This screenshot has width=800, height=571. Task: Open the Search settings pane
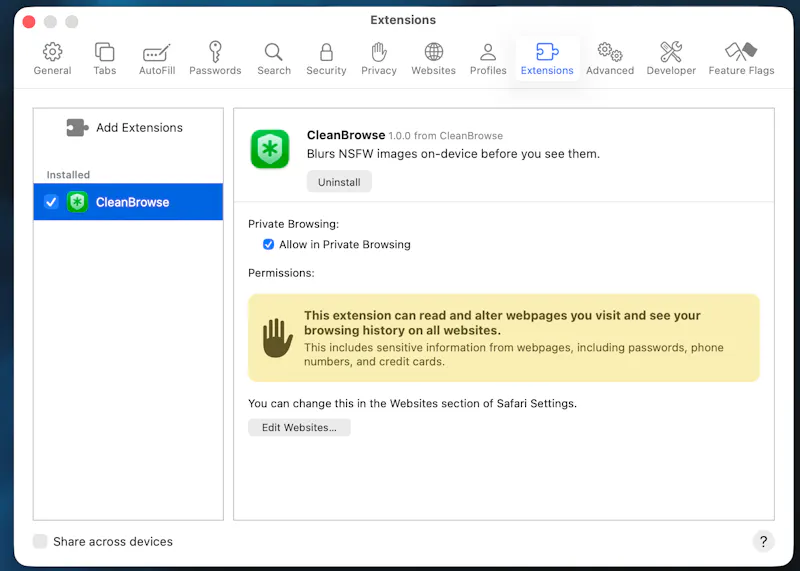pos(274,59)
